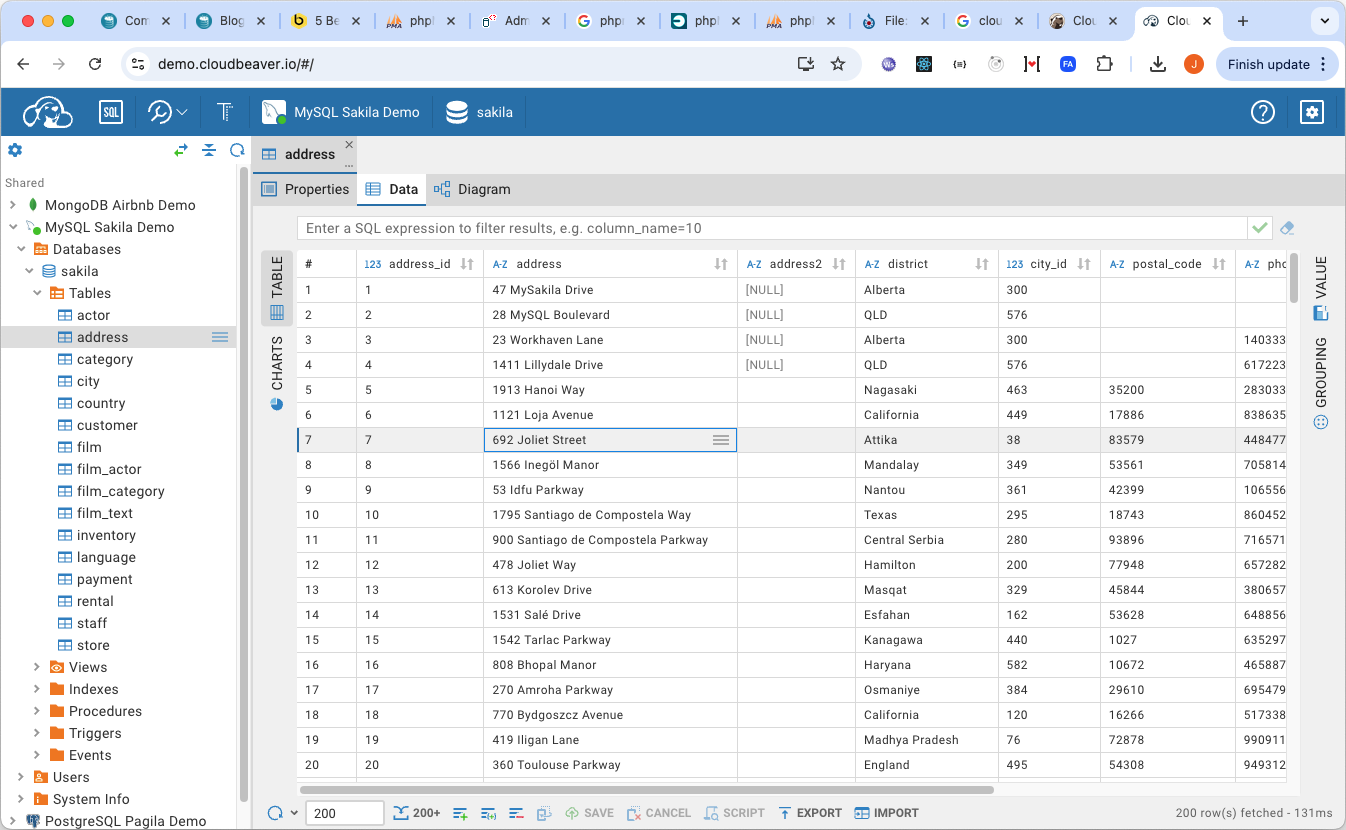The width and height of the screenshot is (1346, 830).
Task: Apply the SQL filter expression checkmark
Action: 1260,227
